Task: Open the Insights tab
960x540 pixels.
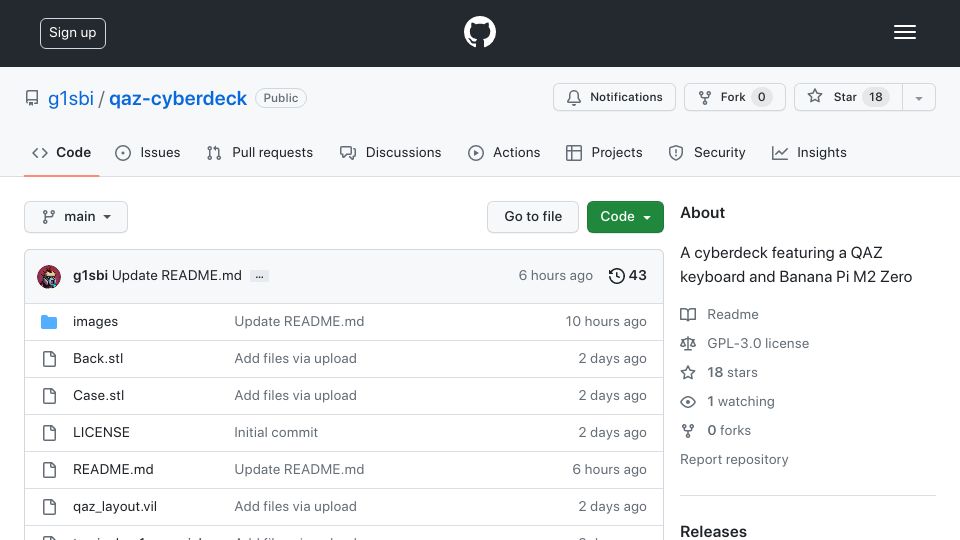Action: point(809,152)
